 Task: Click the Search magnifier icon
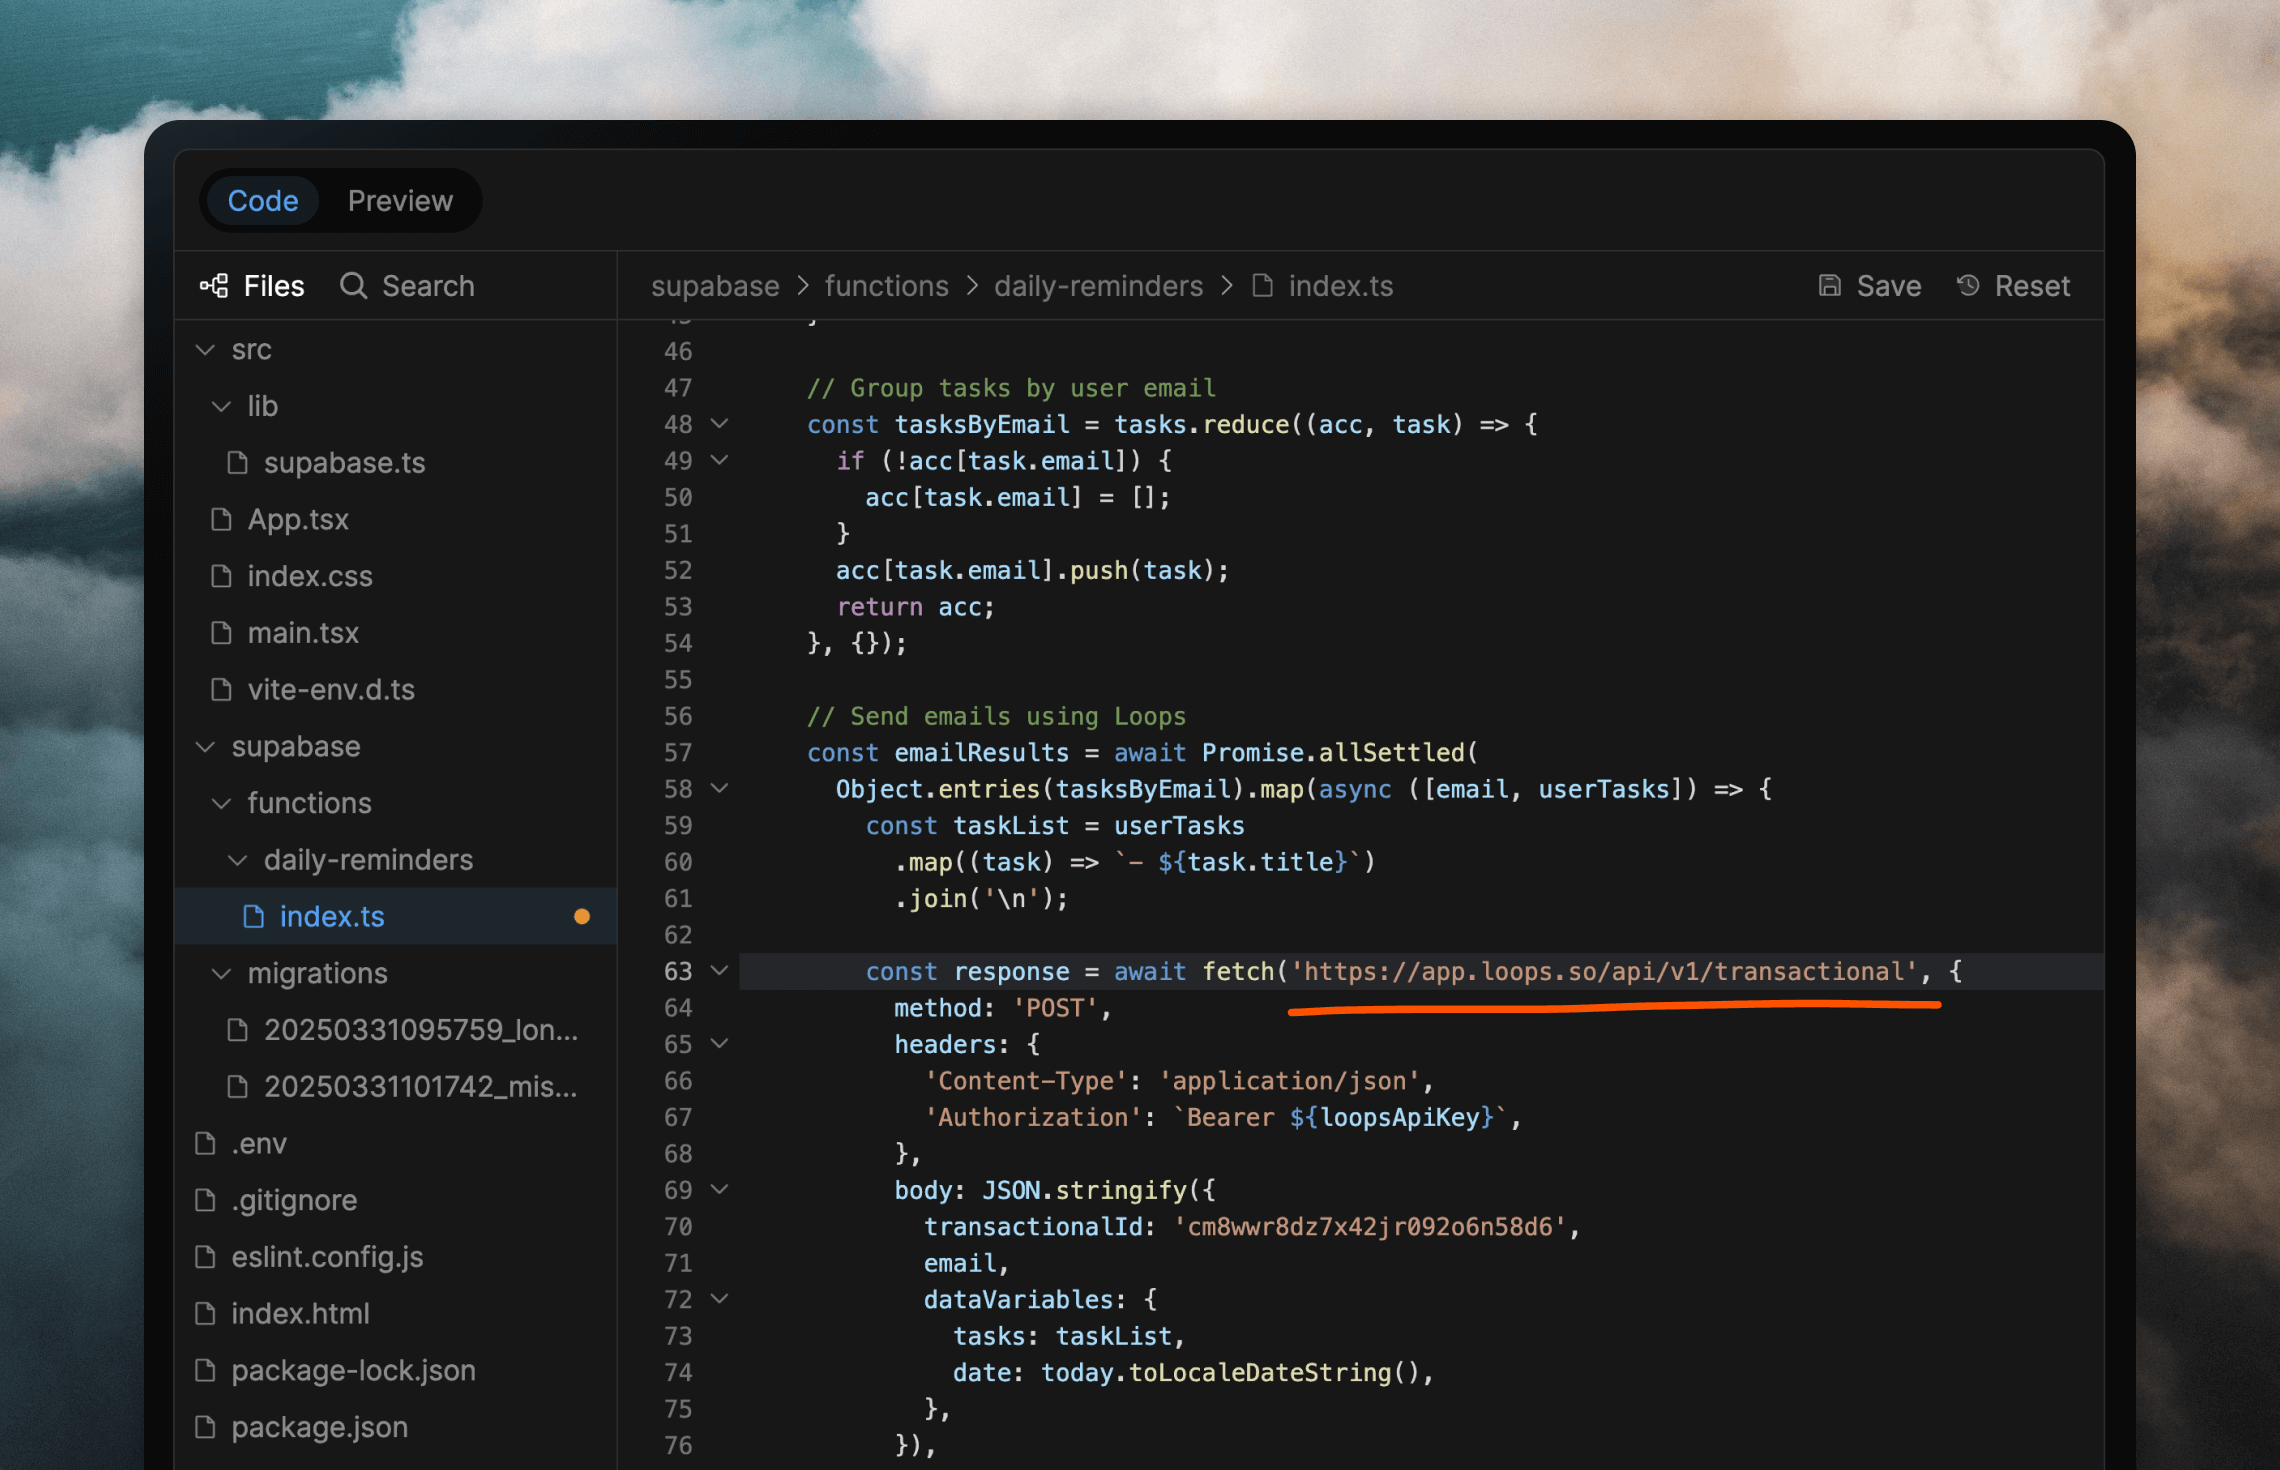pos(353,286)
